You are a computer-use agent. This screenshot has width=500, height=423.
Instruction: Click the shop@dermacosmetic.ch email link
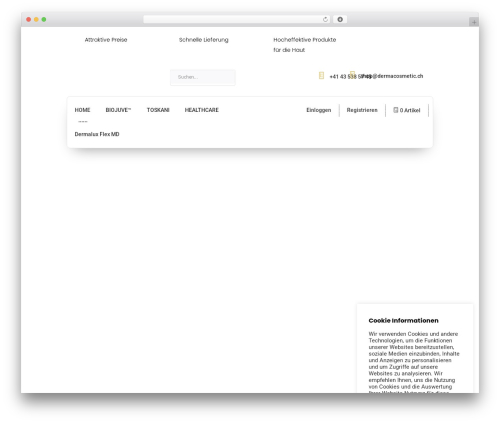(393, 76)
